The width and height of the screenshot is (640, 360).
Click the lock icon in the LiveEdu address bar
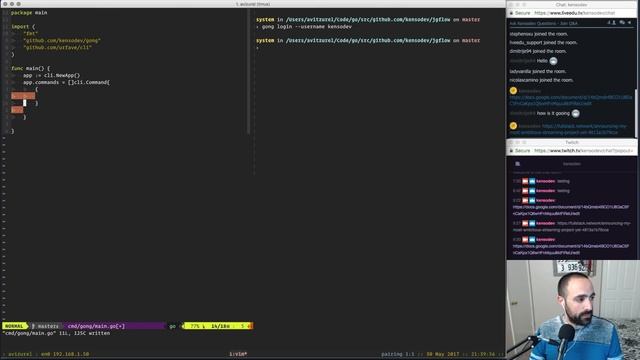tap(511, 13)
